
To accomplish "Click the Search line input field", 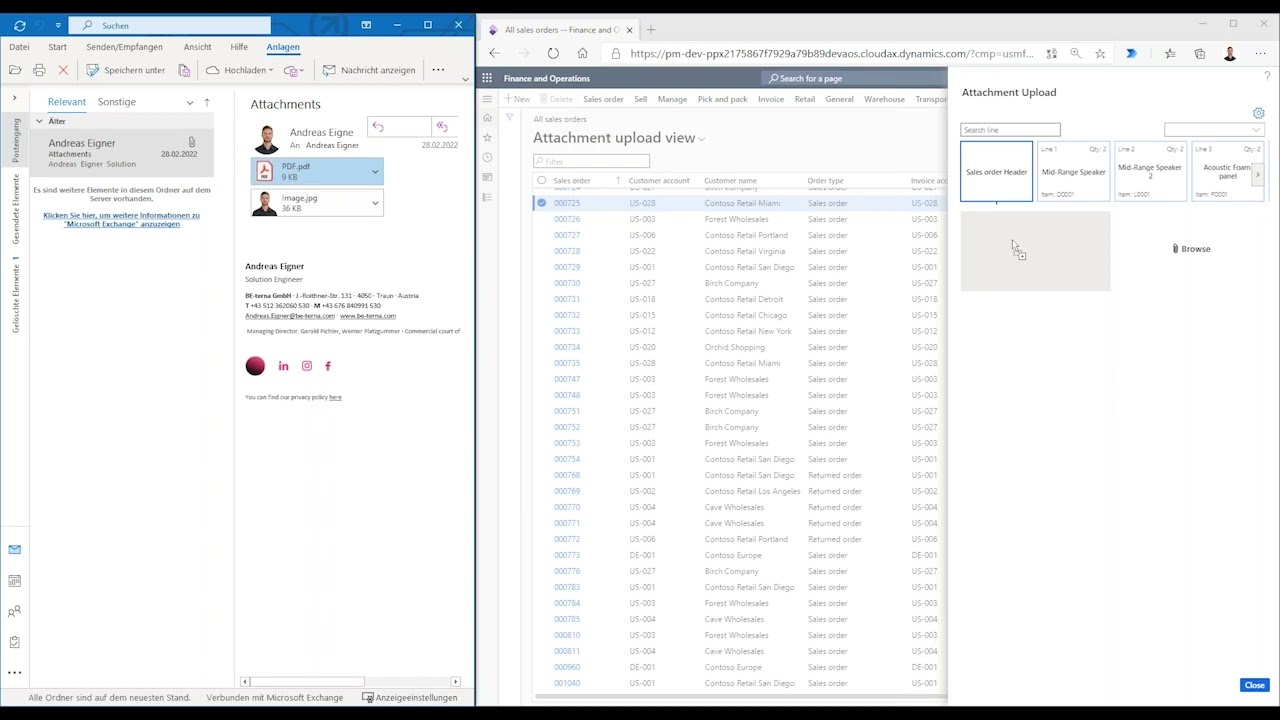I will coord(1010,130).
